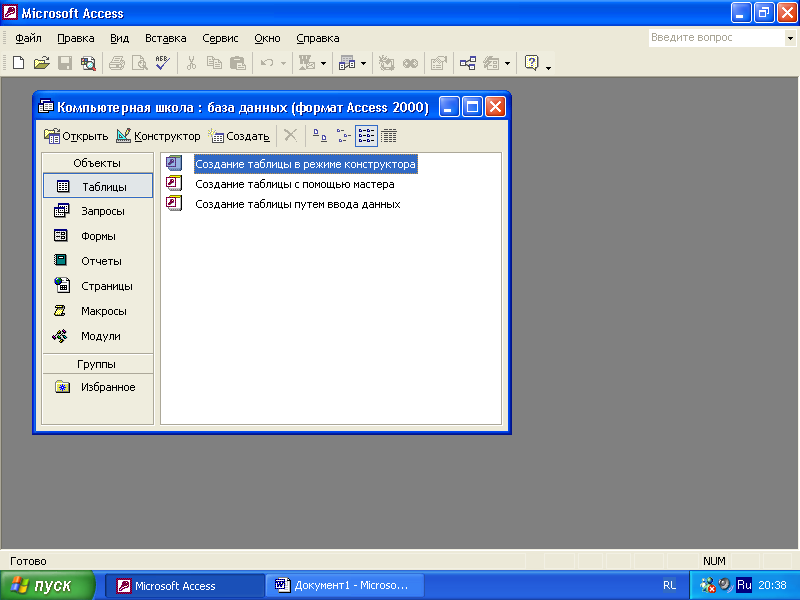
Task: Maximize the Компьютерная школа database window
Action: (x=472, y=107)
